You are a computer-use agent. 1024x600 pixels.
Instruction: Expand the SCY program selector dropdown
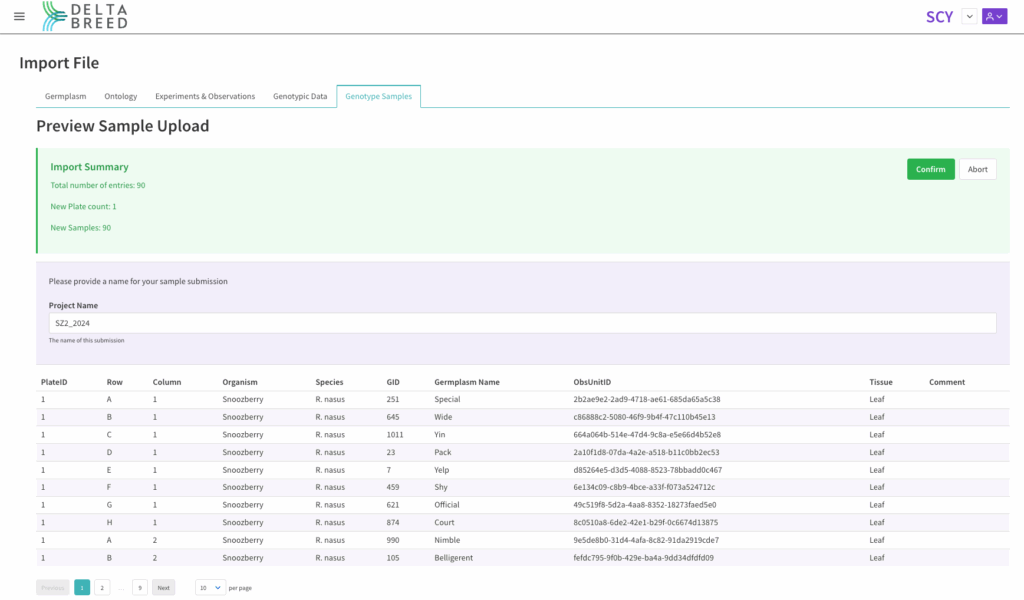tap(968, 16)
